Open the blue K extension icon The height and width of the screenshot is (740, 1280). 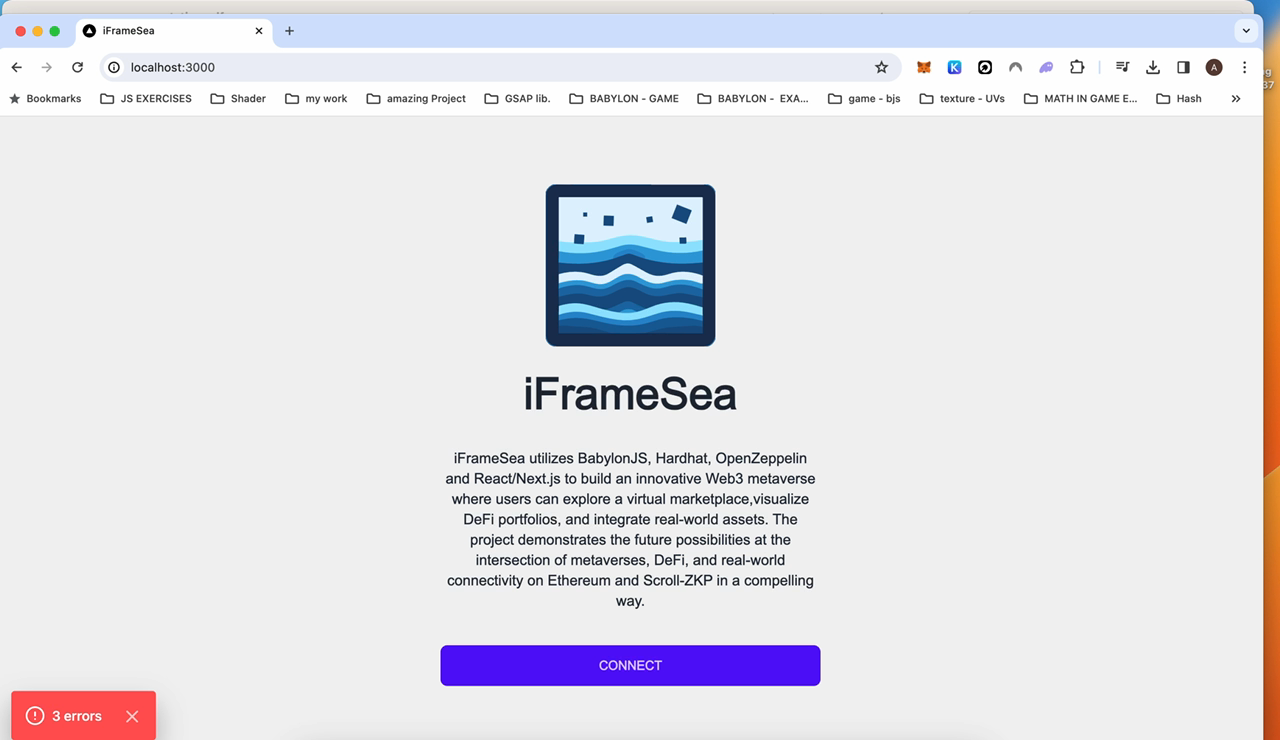pos(954,67)
